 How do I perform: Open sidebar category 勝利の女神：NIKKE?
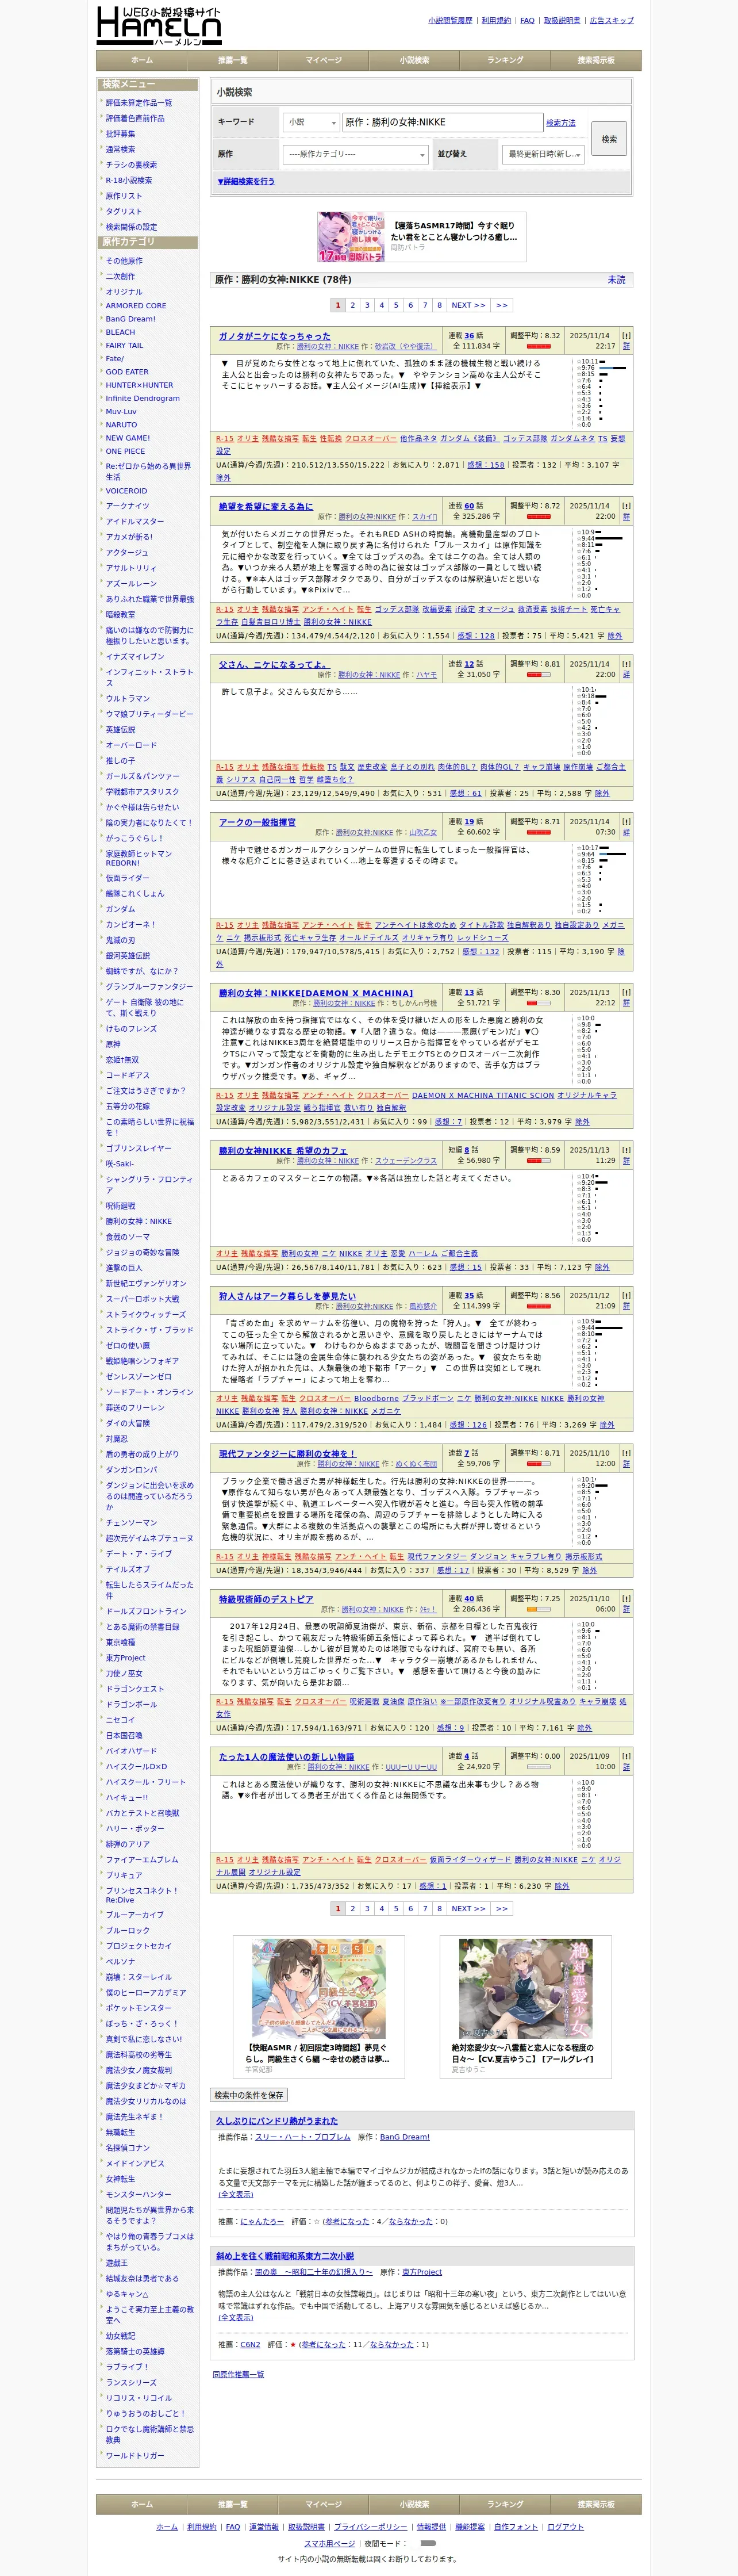(139, 1221)
